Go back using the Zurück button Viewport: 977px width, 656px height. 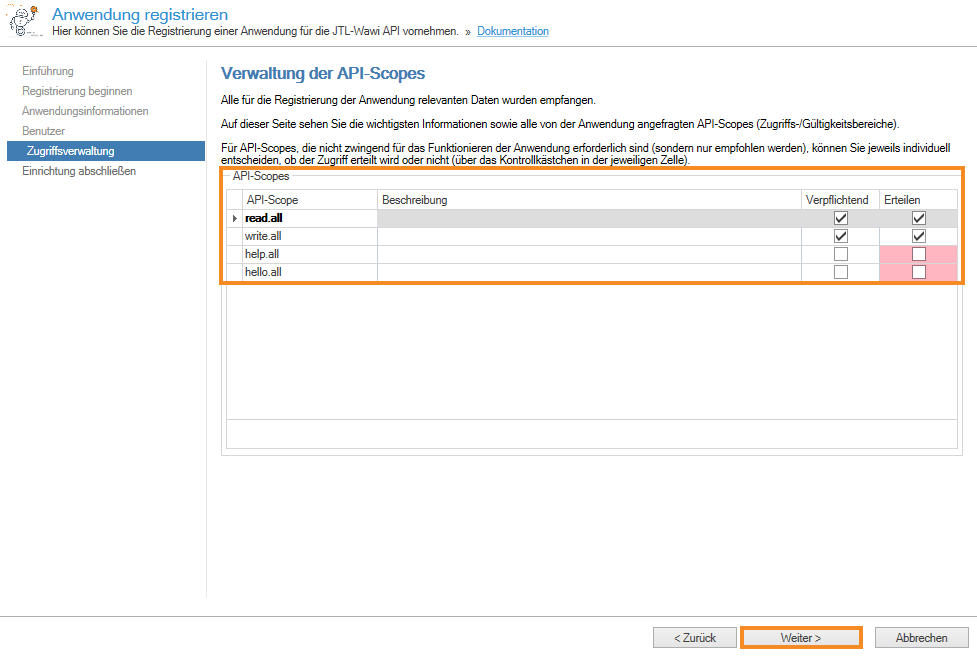pos(694,638)
